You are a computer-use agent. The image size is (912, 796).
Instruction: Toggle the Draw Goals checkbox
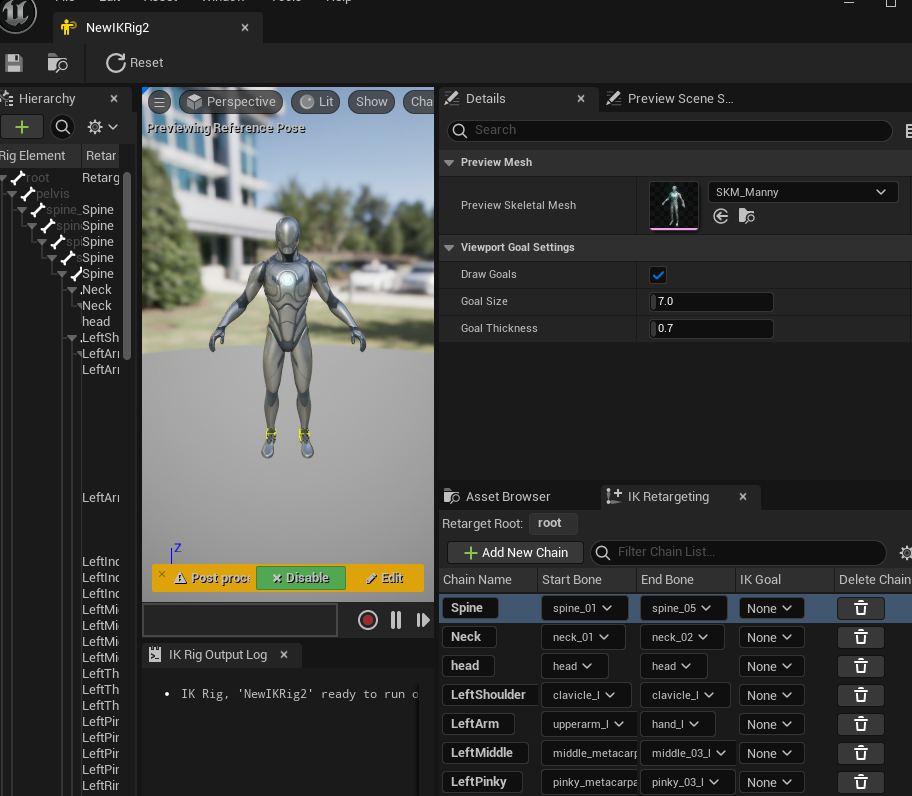click(658, 275)
